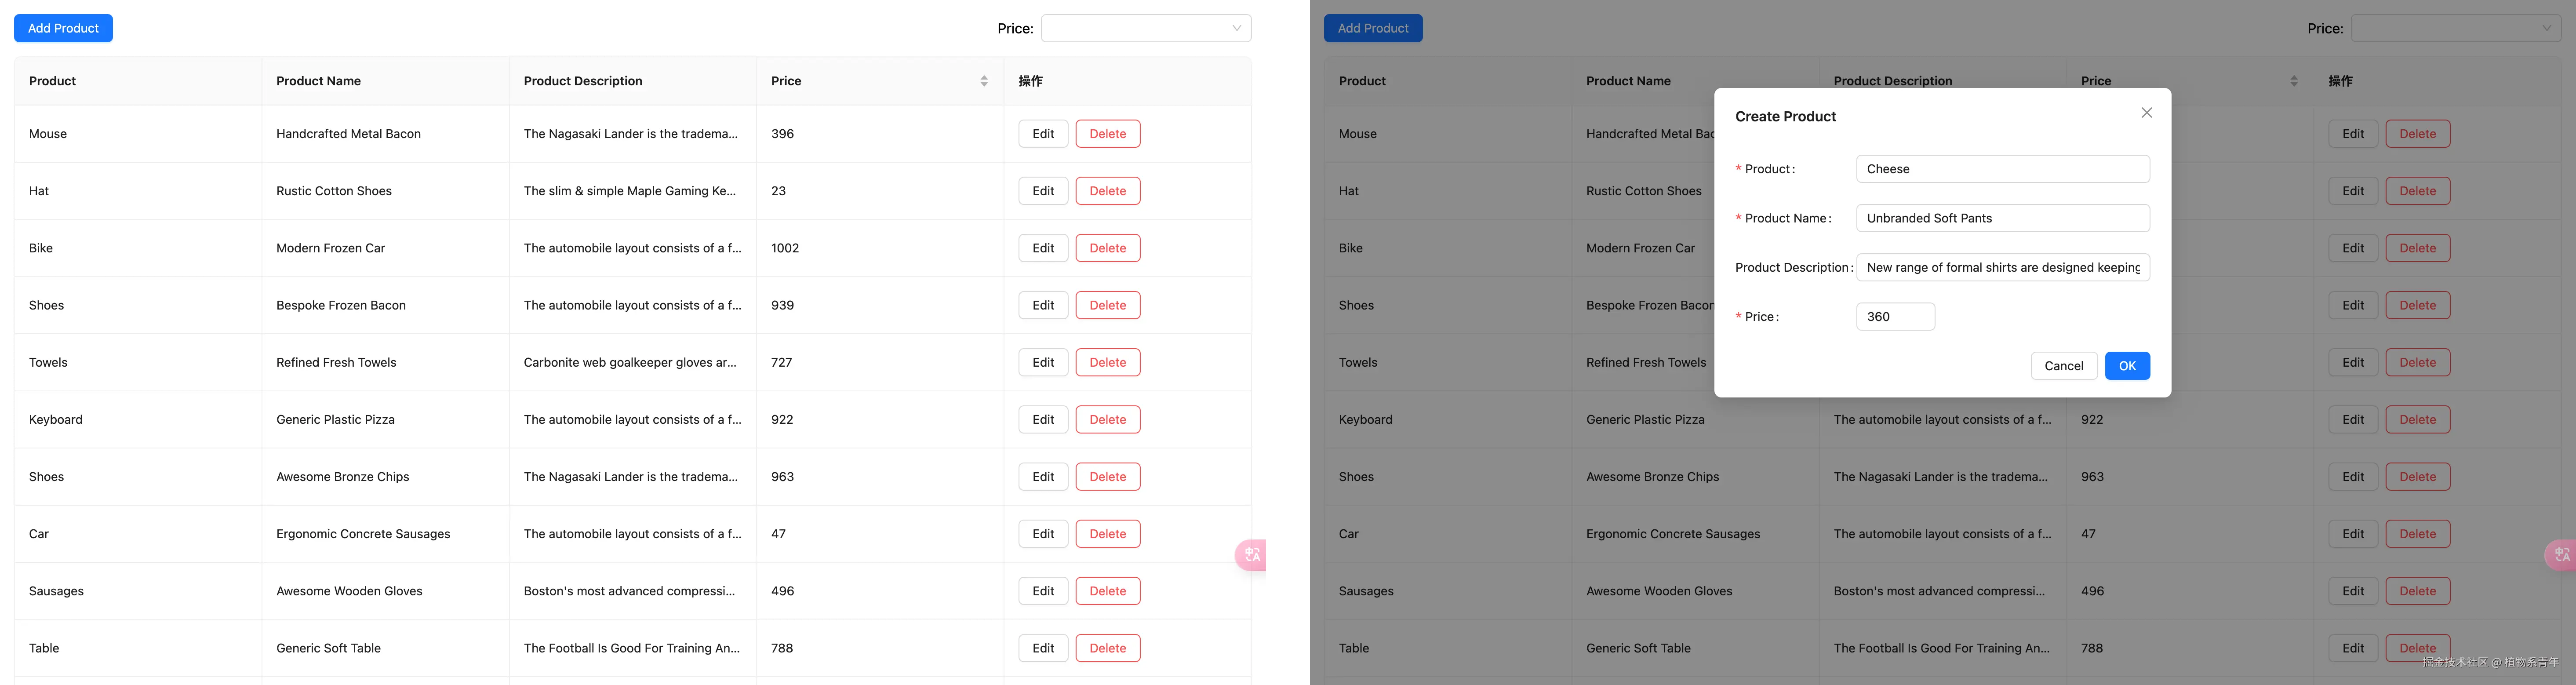Click Add Product button in left panel
2576x685 pixels.
pos(63,28)
